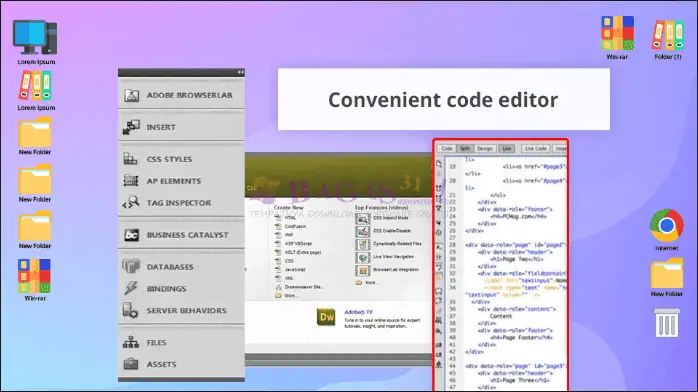Create a new ColdFusion document
The image size is (698, 392).
coord(291,226)
